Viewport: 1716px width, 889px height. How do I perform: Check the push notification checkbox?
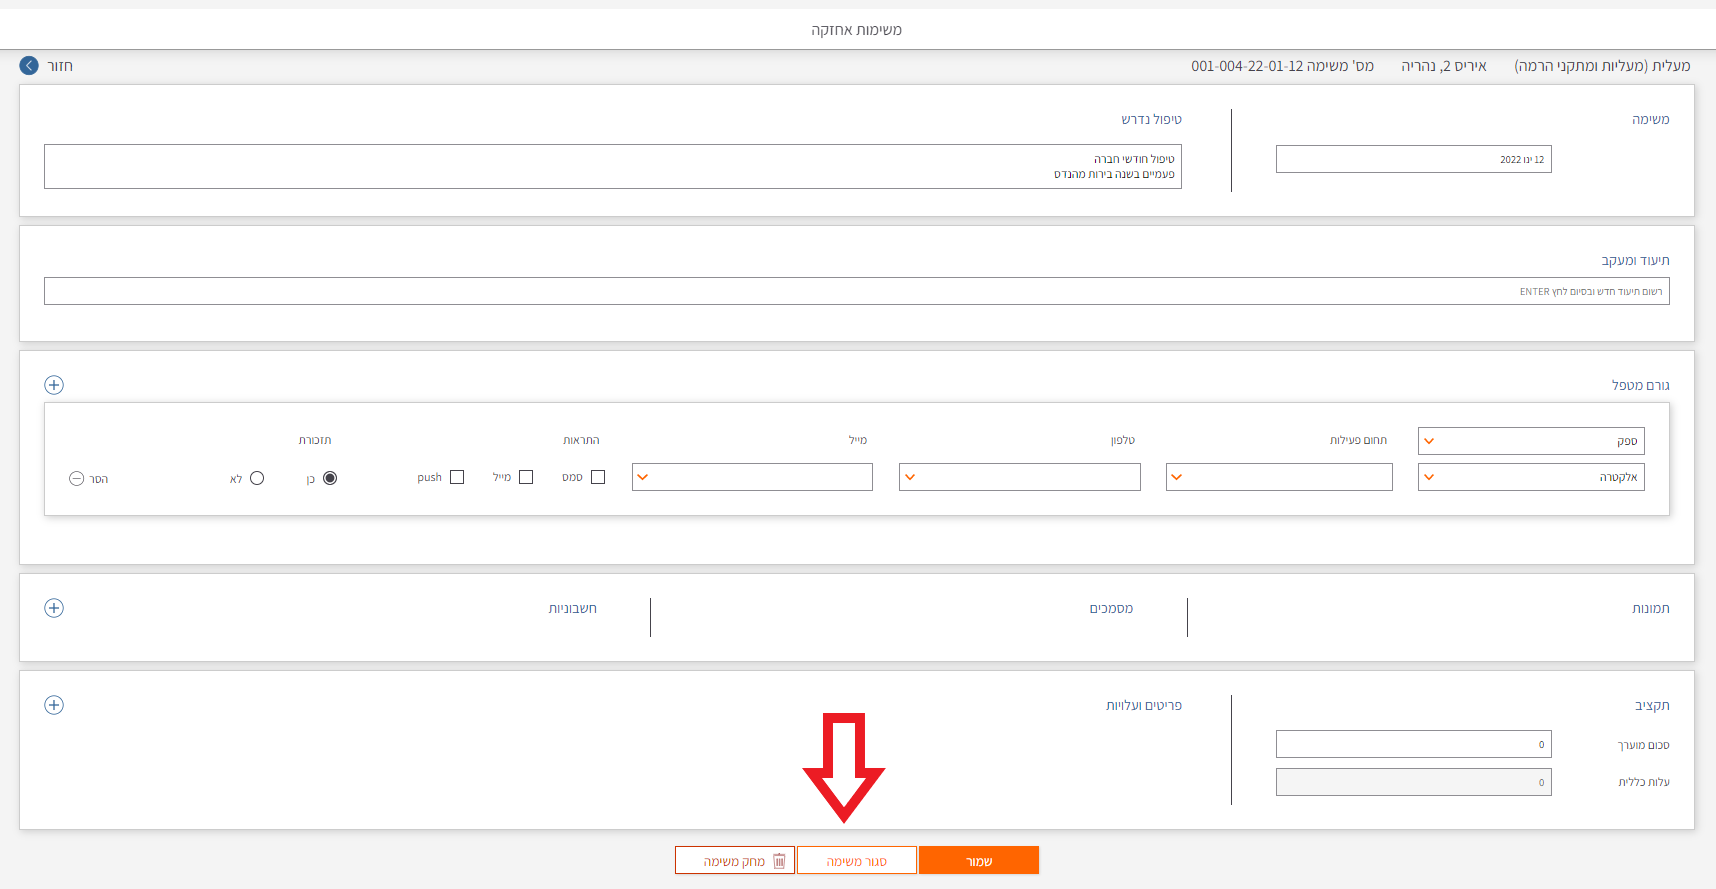tap(457, 477)
